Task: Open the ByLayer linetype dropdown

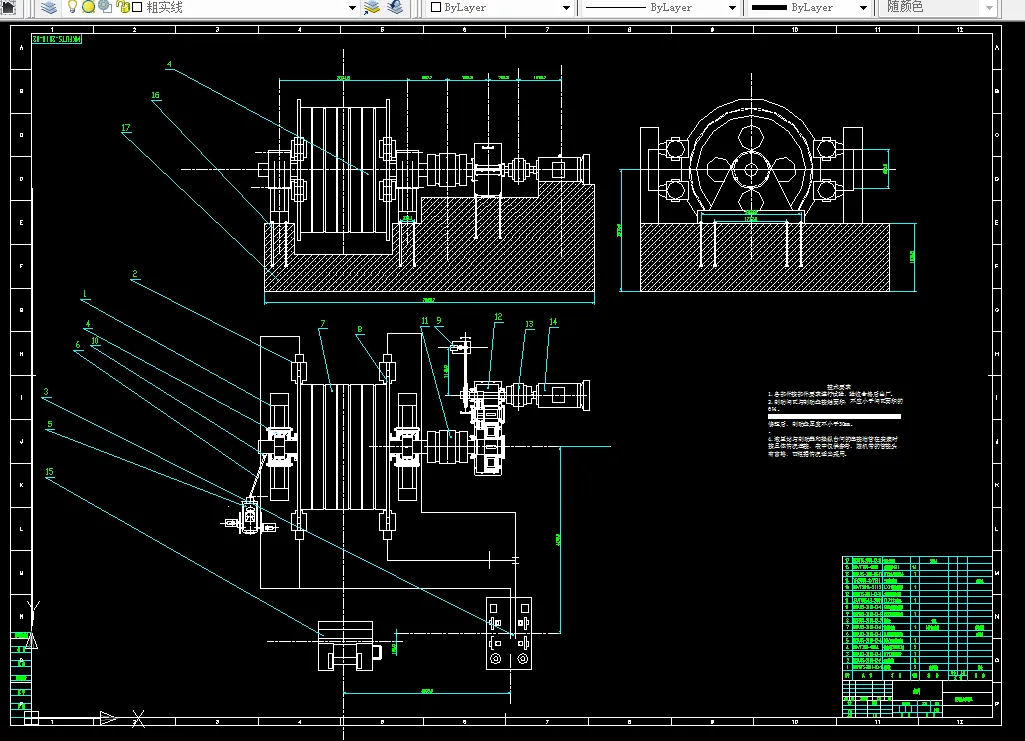Action: [732, 8]
